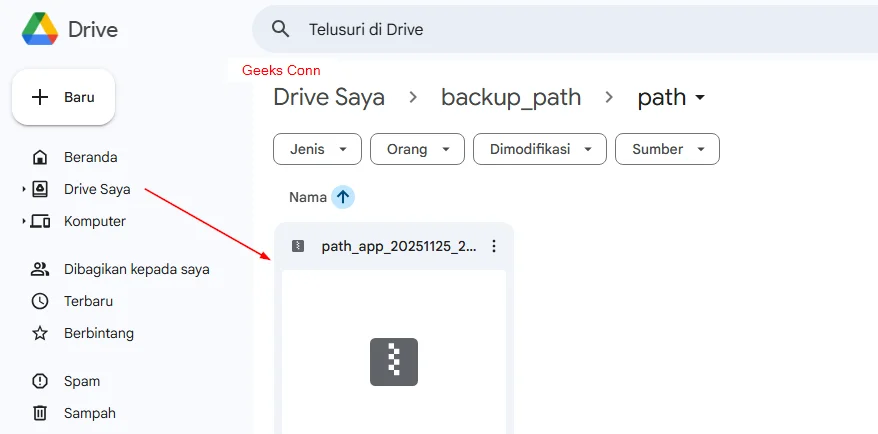
Task: Click the shared people icon
Action: (x=40, y=269)
